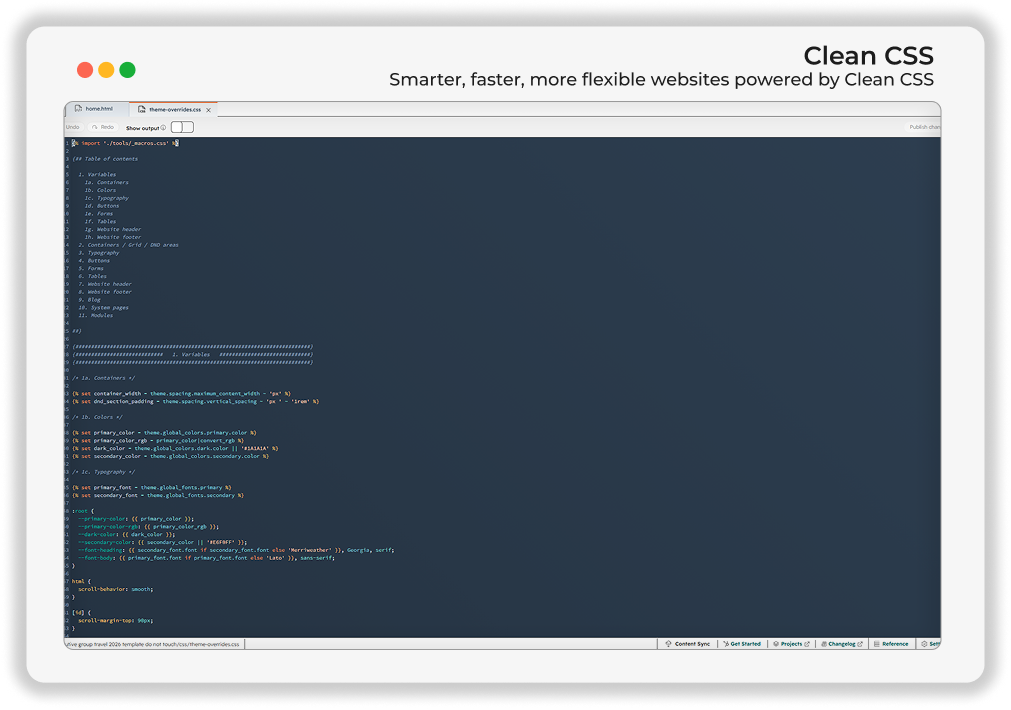Click the Settings gear icon in status bar
Screen dimensions: 1011x710
click(x=924, y=644)
